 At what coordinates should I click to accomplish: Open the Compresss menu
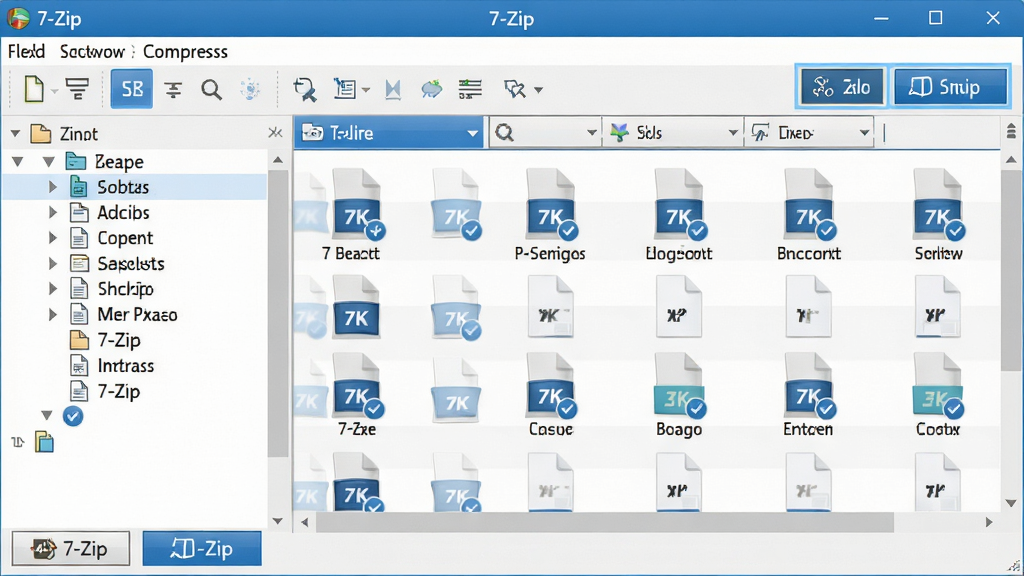(185, 52)
